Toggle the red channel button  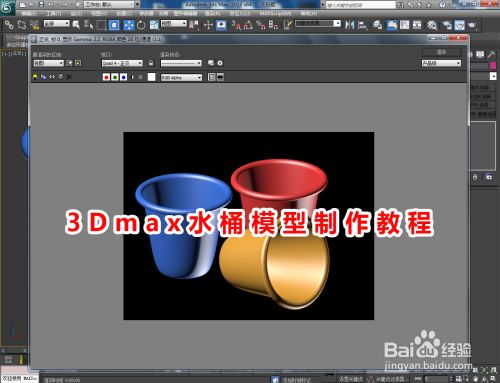(x=106, y=77)
